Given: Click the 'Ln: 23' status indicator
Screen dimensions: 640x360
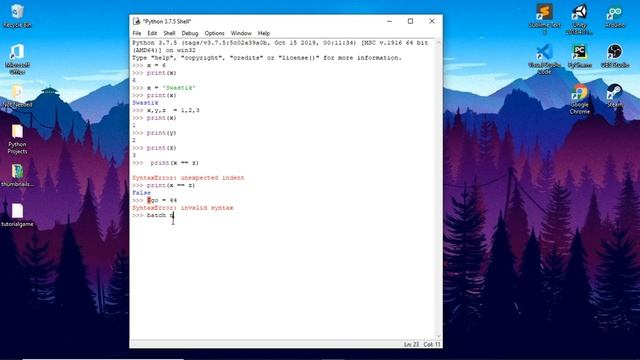Looking at the screenshot, I should (411, 344).
